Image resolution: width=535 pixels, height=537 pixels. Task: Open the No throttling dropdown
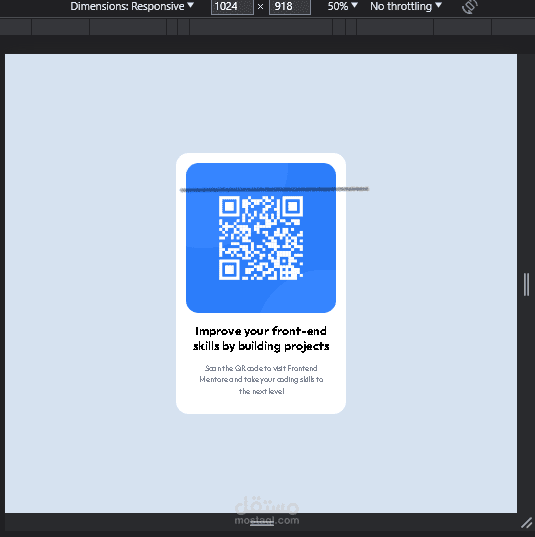[x=406, y=6]
